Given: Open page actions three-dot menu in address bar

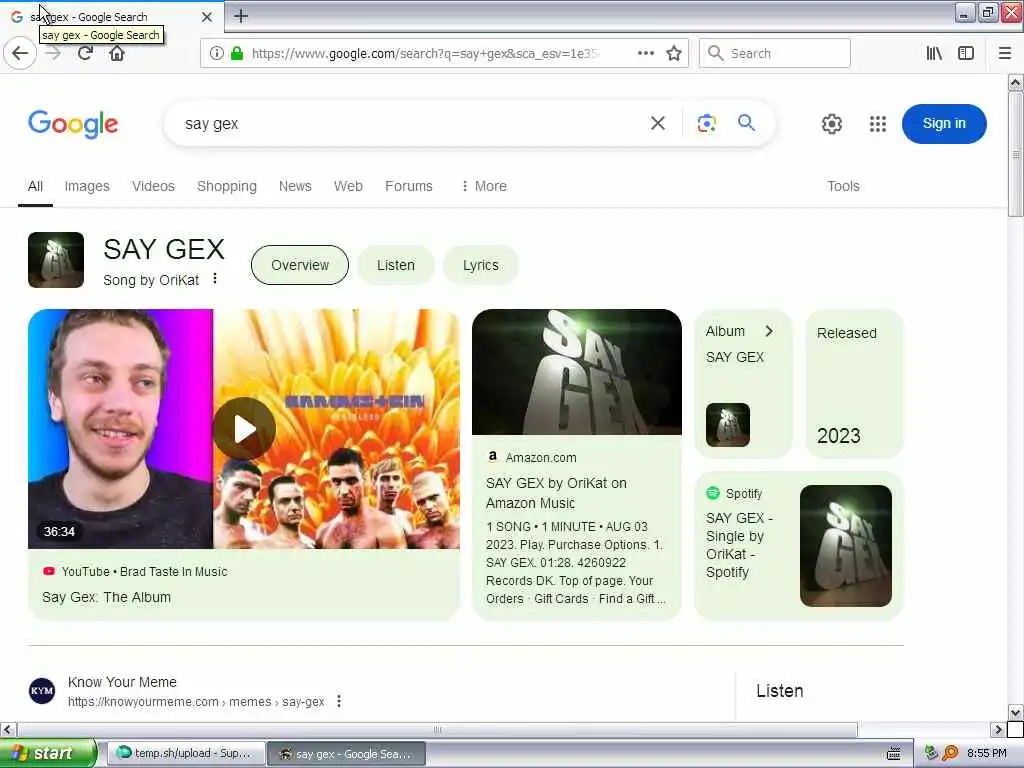Looking at the screenshot, I should click(x=645, y=53).
